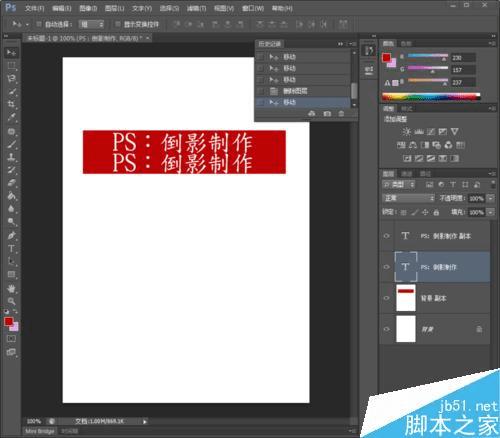
Task: Select the Brush tool
Action: [11, 144]
